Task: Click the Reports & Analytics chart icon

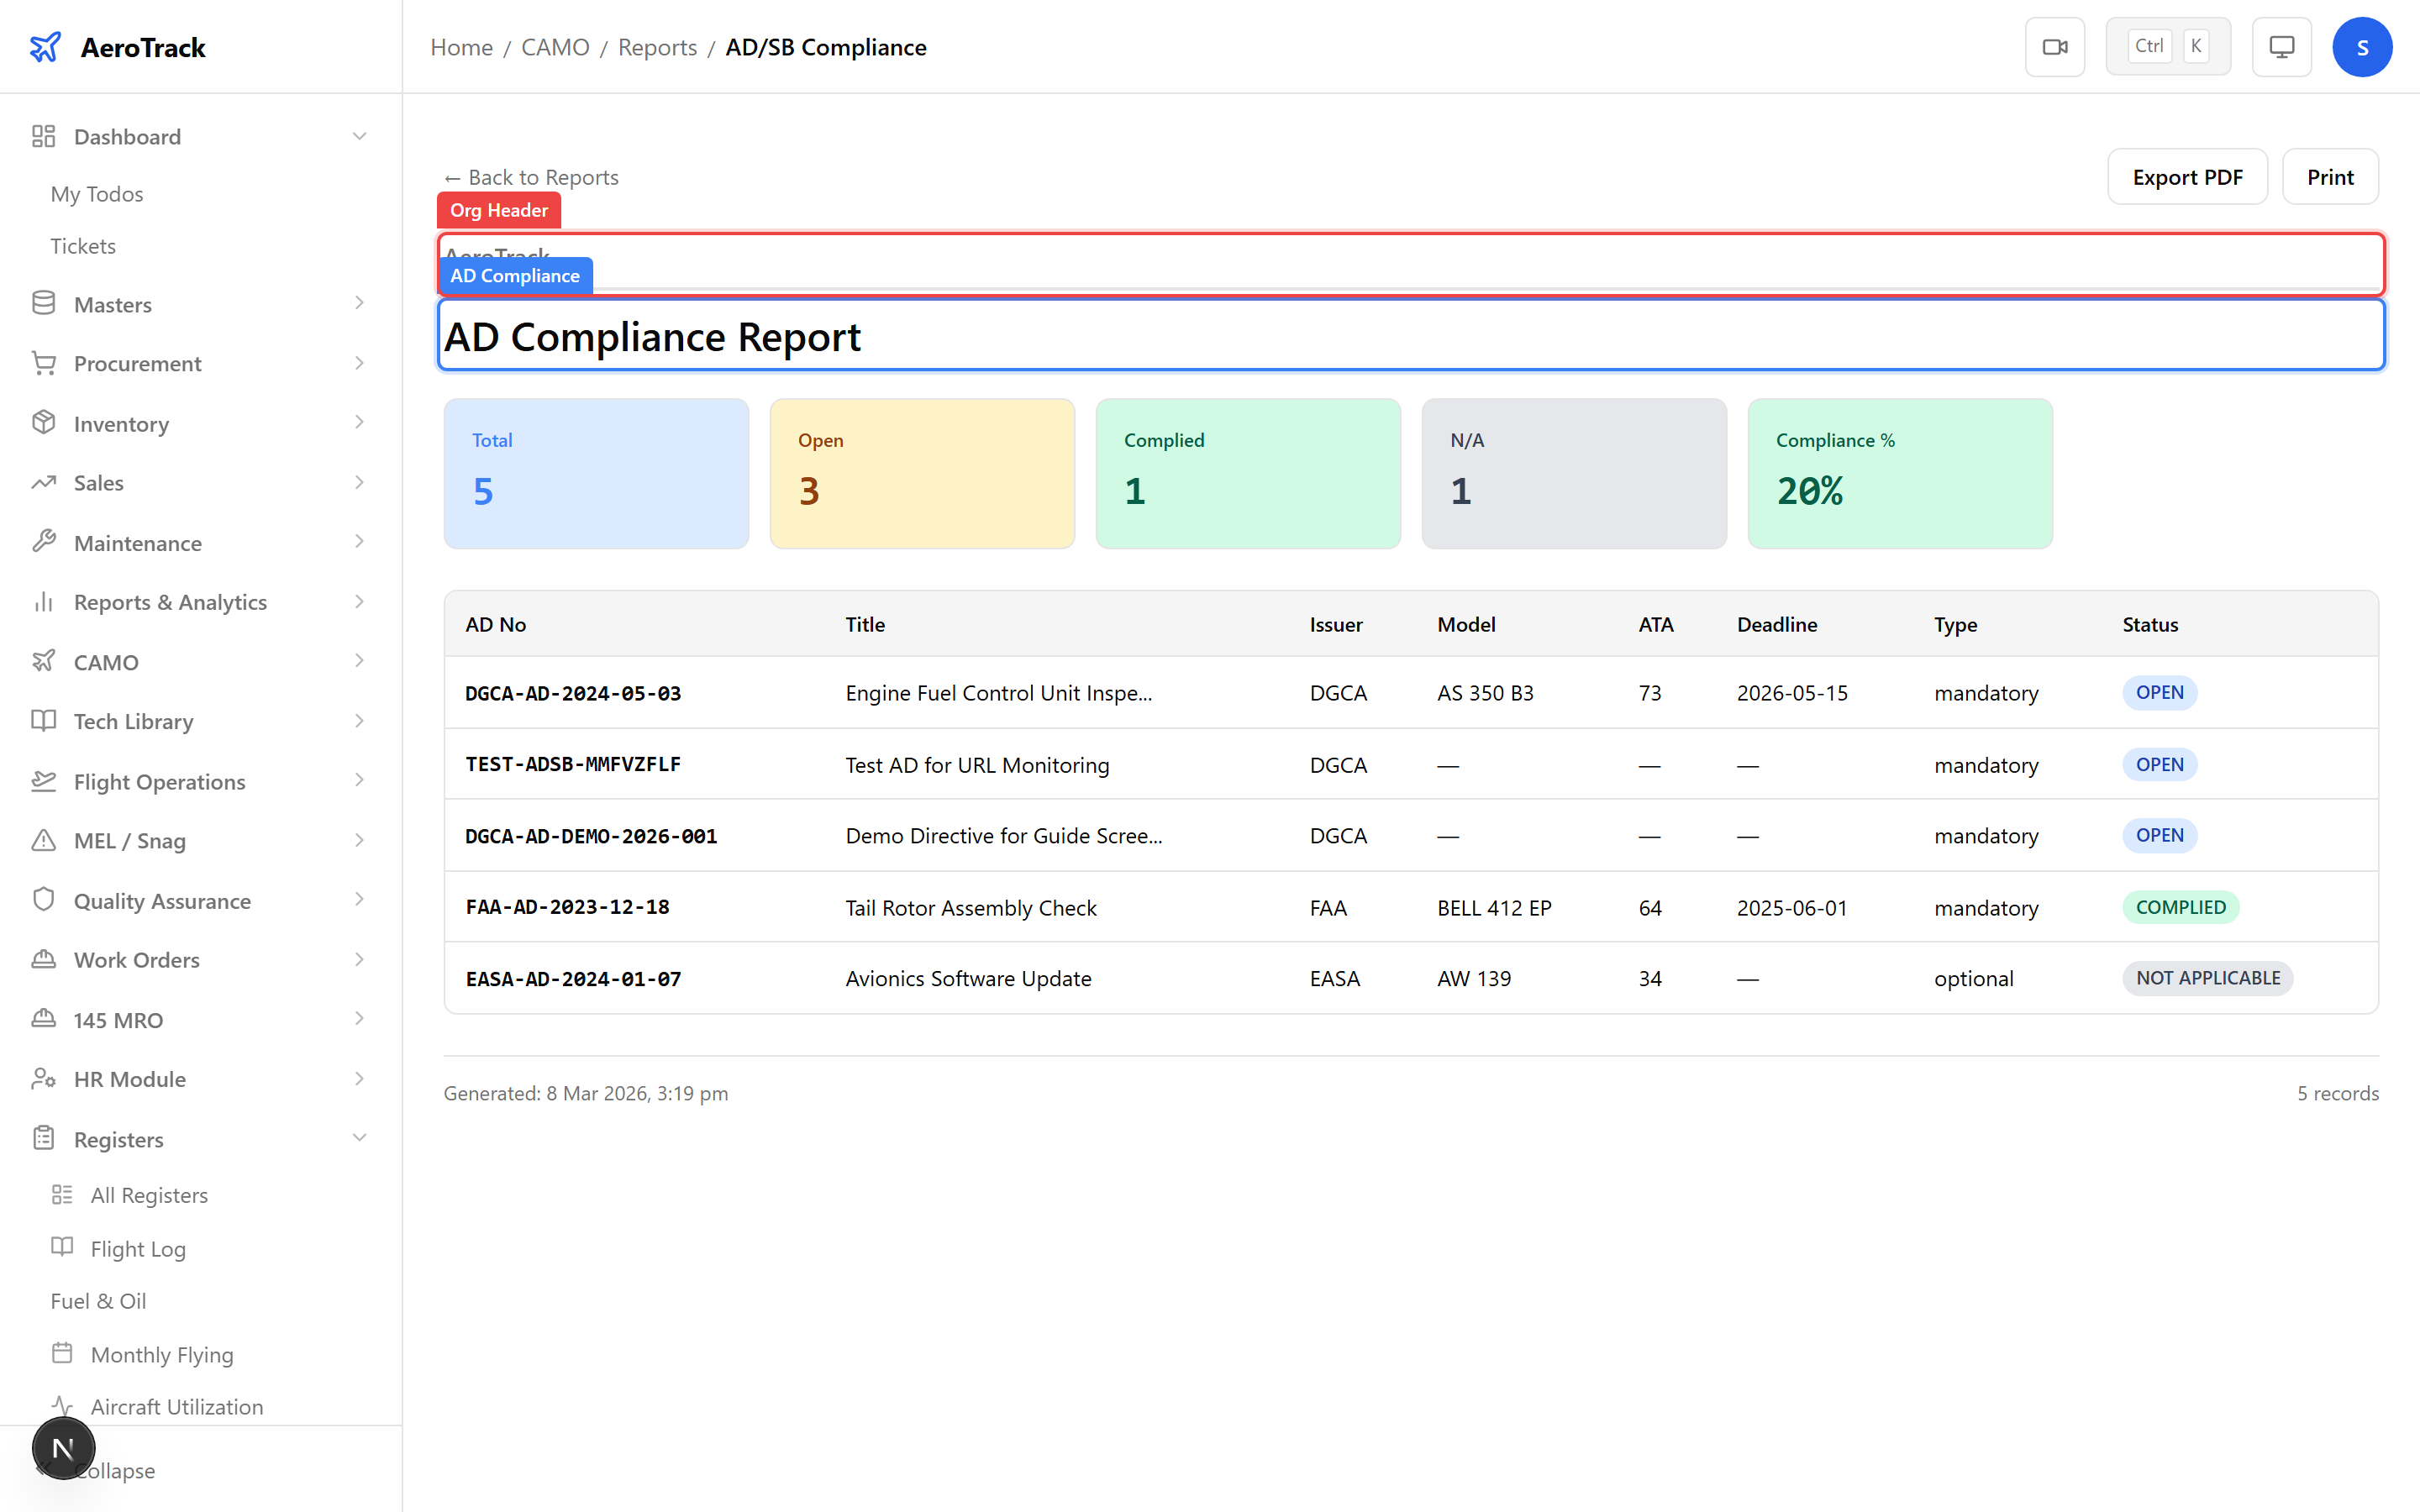Action: [44, 601]
